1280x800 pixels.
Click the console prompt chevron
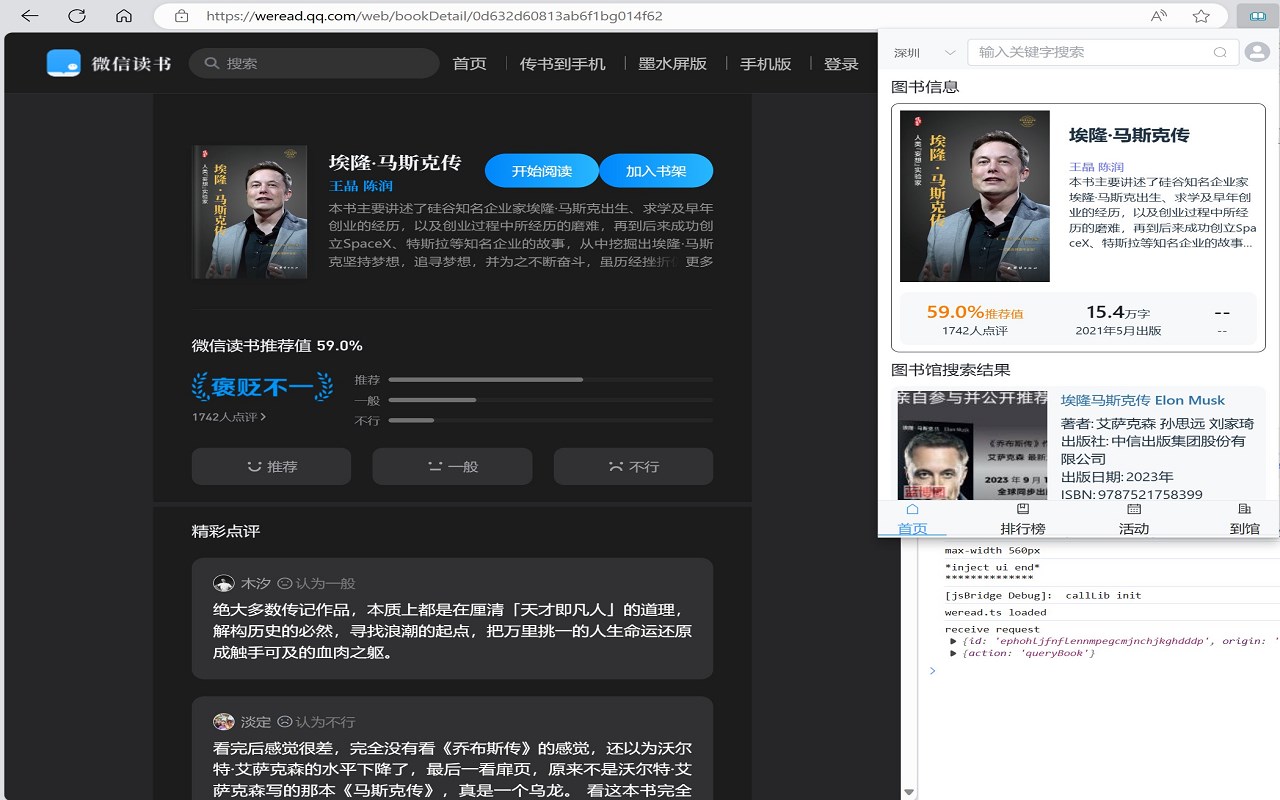tap(932, 670)
